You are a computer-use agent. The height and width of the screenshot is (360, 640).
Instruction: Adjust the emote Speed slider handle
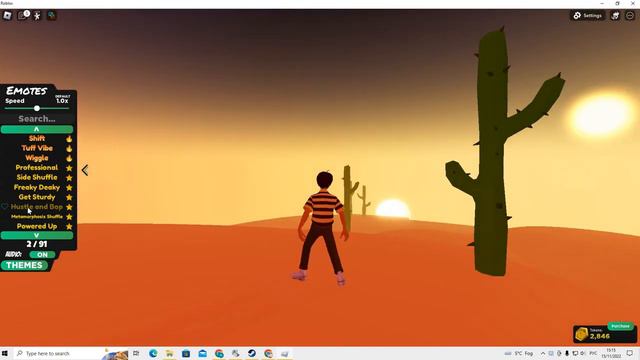tap(37, 108)
